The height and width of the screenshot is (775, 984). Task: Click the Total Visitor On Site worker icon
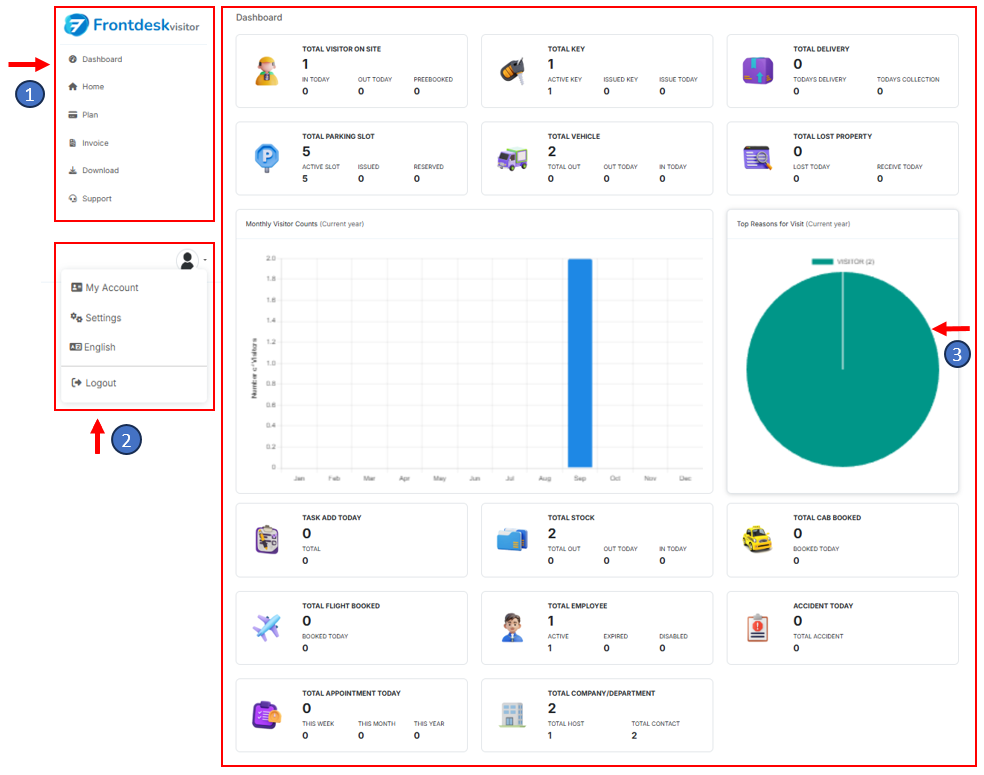pyautogui.click(x=267, y=71)
